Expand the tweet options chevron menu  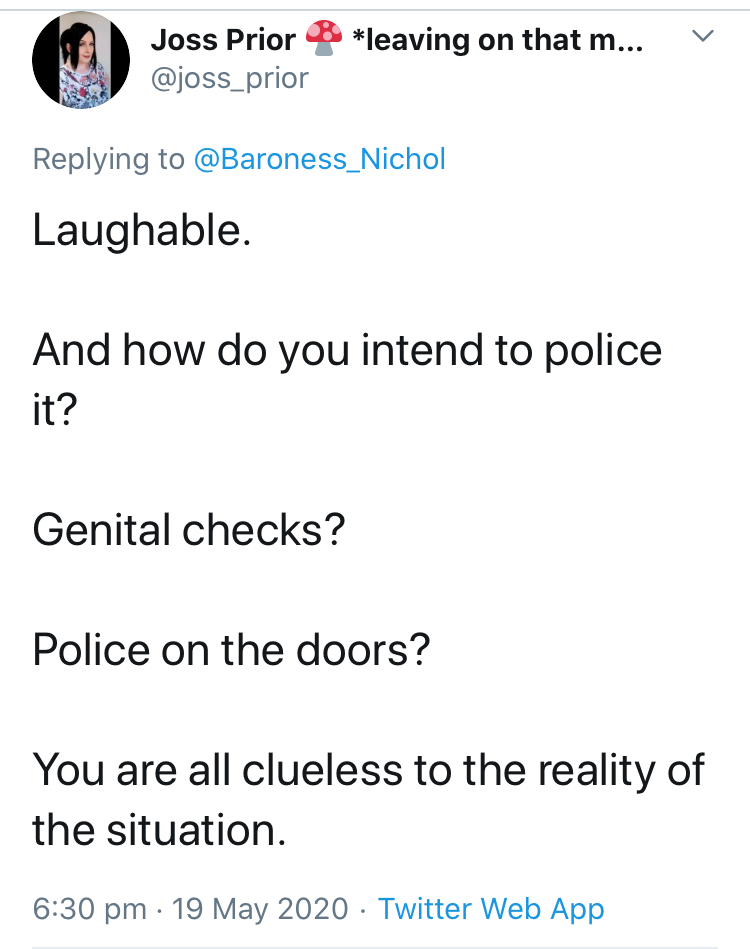click(703, 37)
